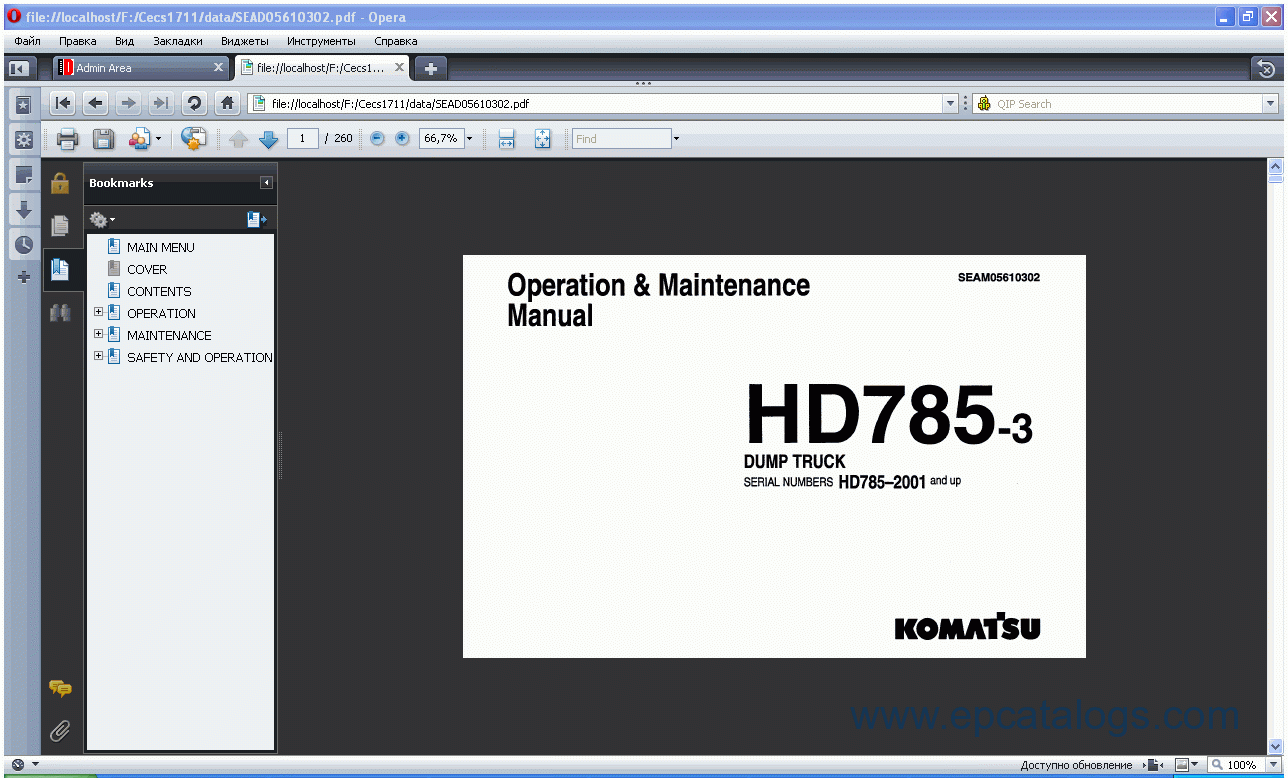Open the security lock panel icon
The image size is (1288, 778).
(x=60, y=183)
